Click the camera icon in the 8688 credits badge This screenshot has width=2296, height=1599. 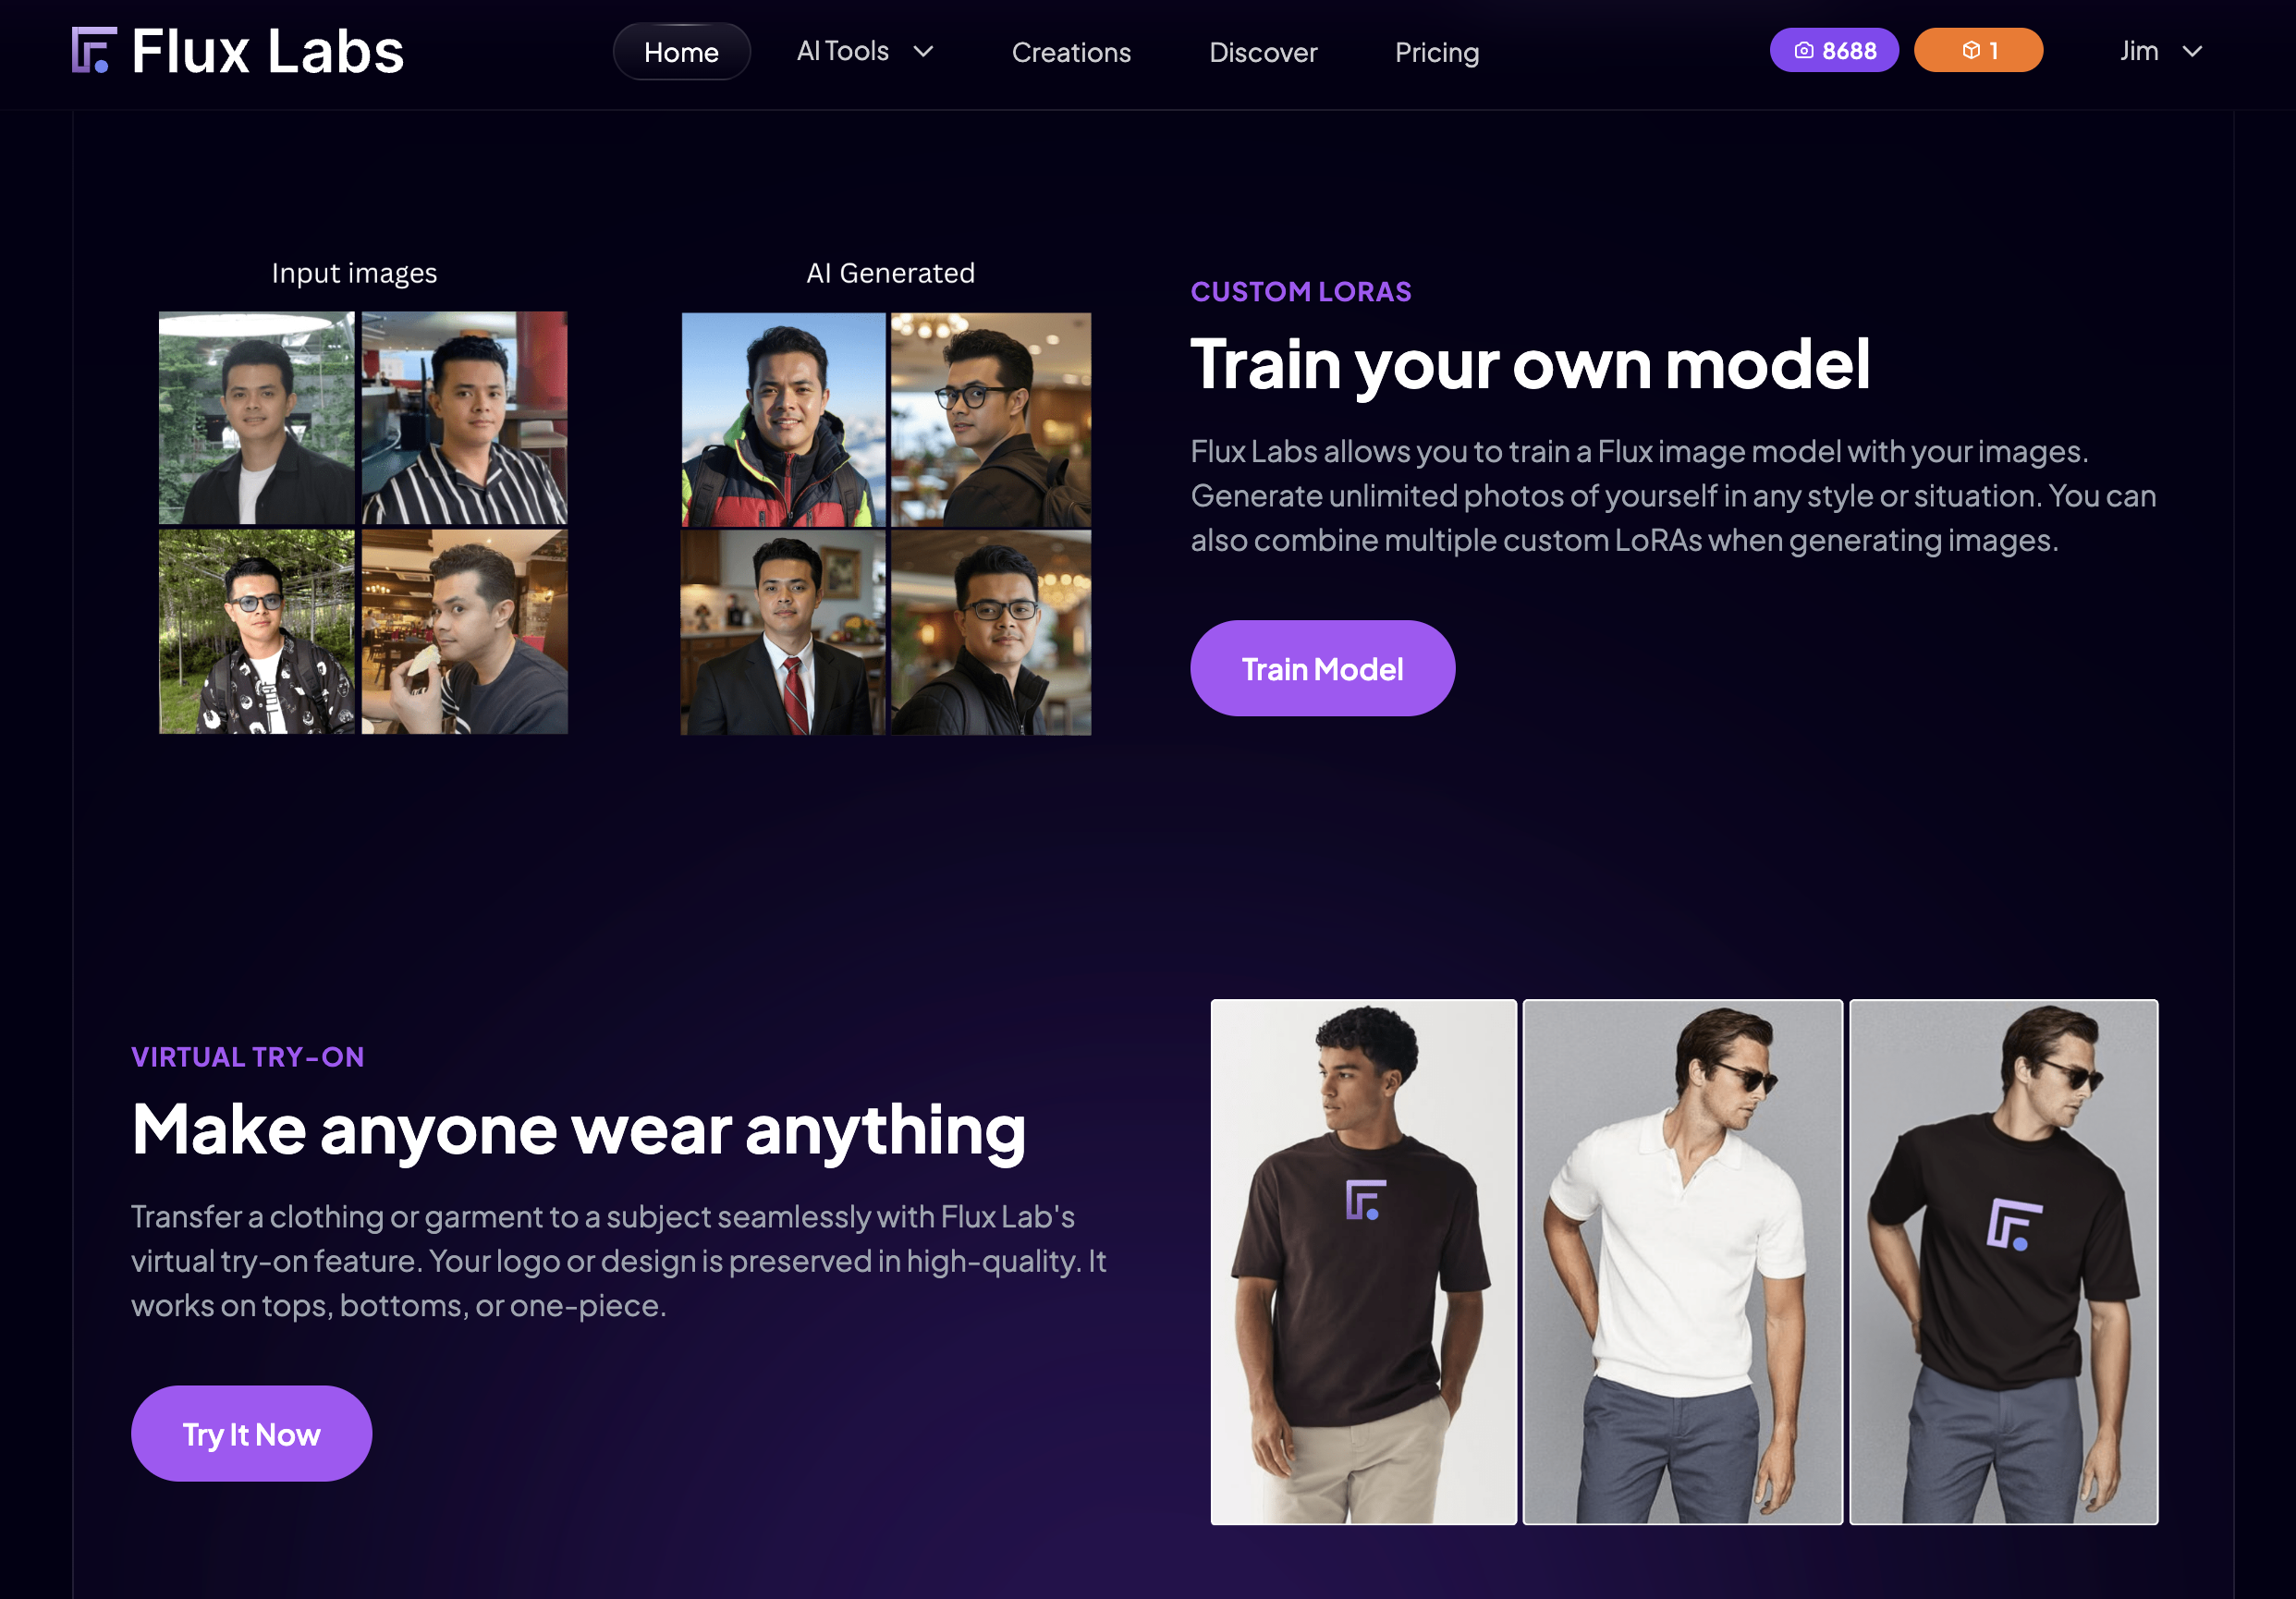(1803, 51)
